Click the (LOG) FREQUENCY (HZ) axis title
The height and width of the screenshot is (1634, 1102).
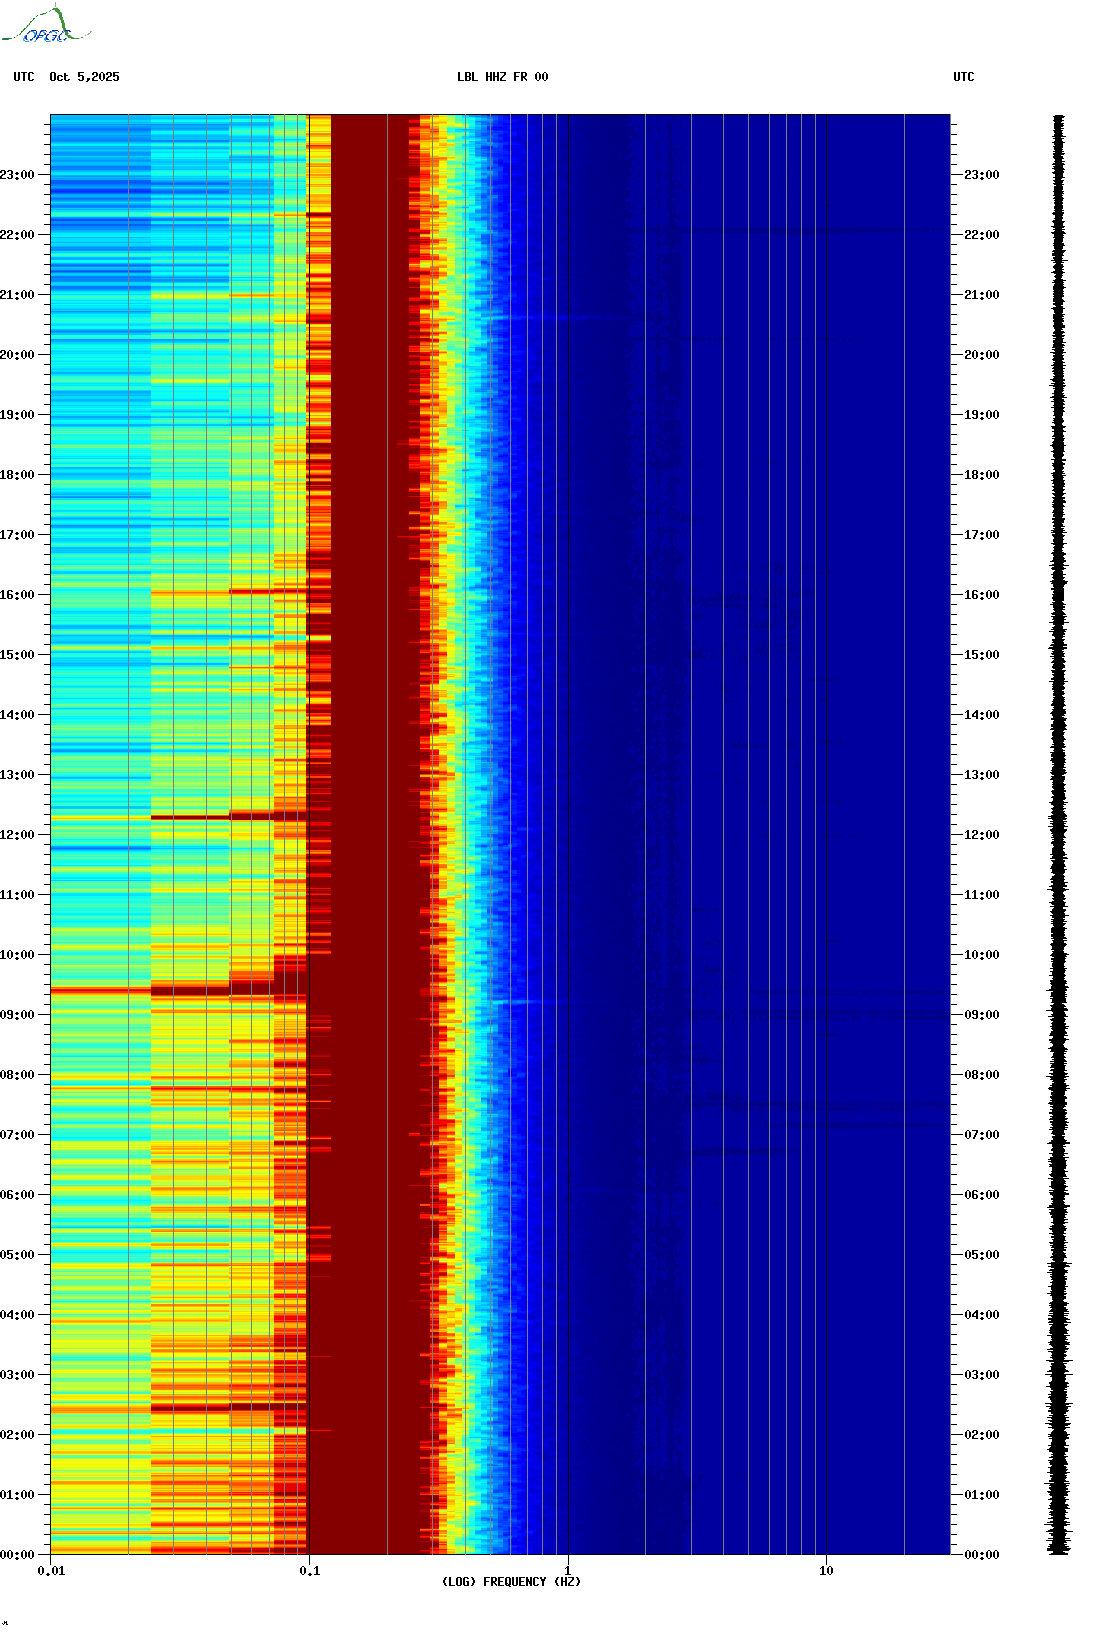tap(511, 1582)
